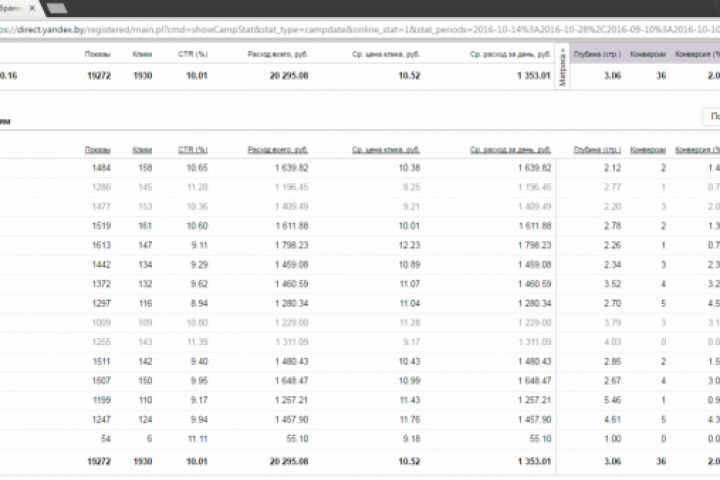The image size is (720, 480).
Task: Select the CTR value 10.65
Action: pos(197,168)
